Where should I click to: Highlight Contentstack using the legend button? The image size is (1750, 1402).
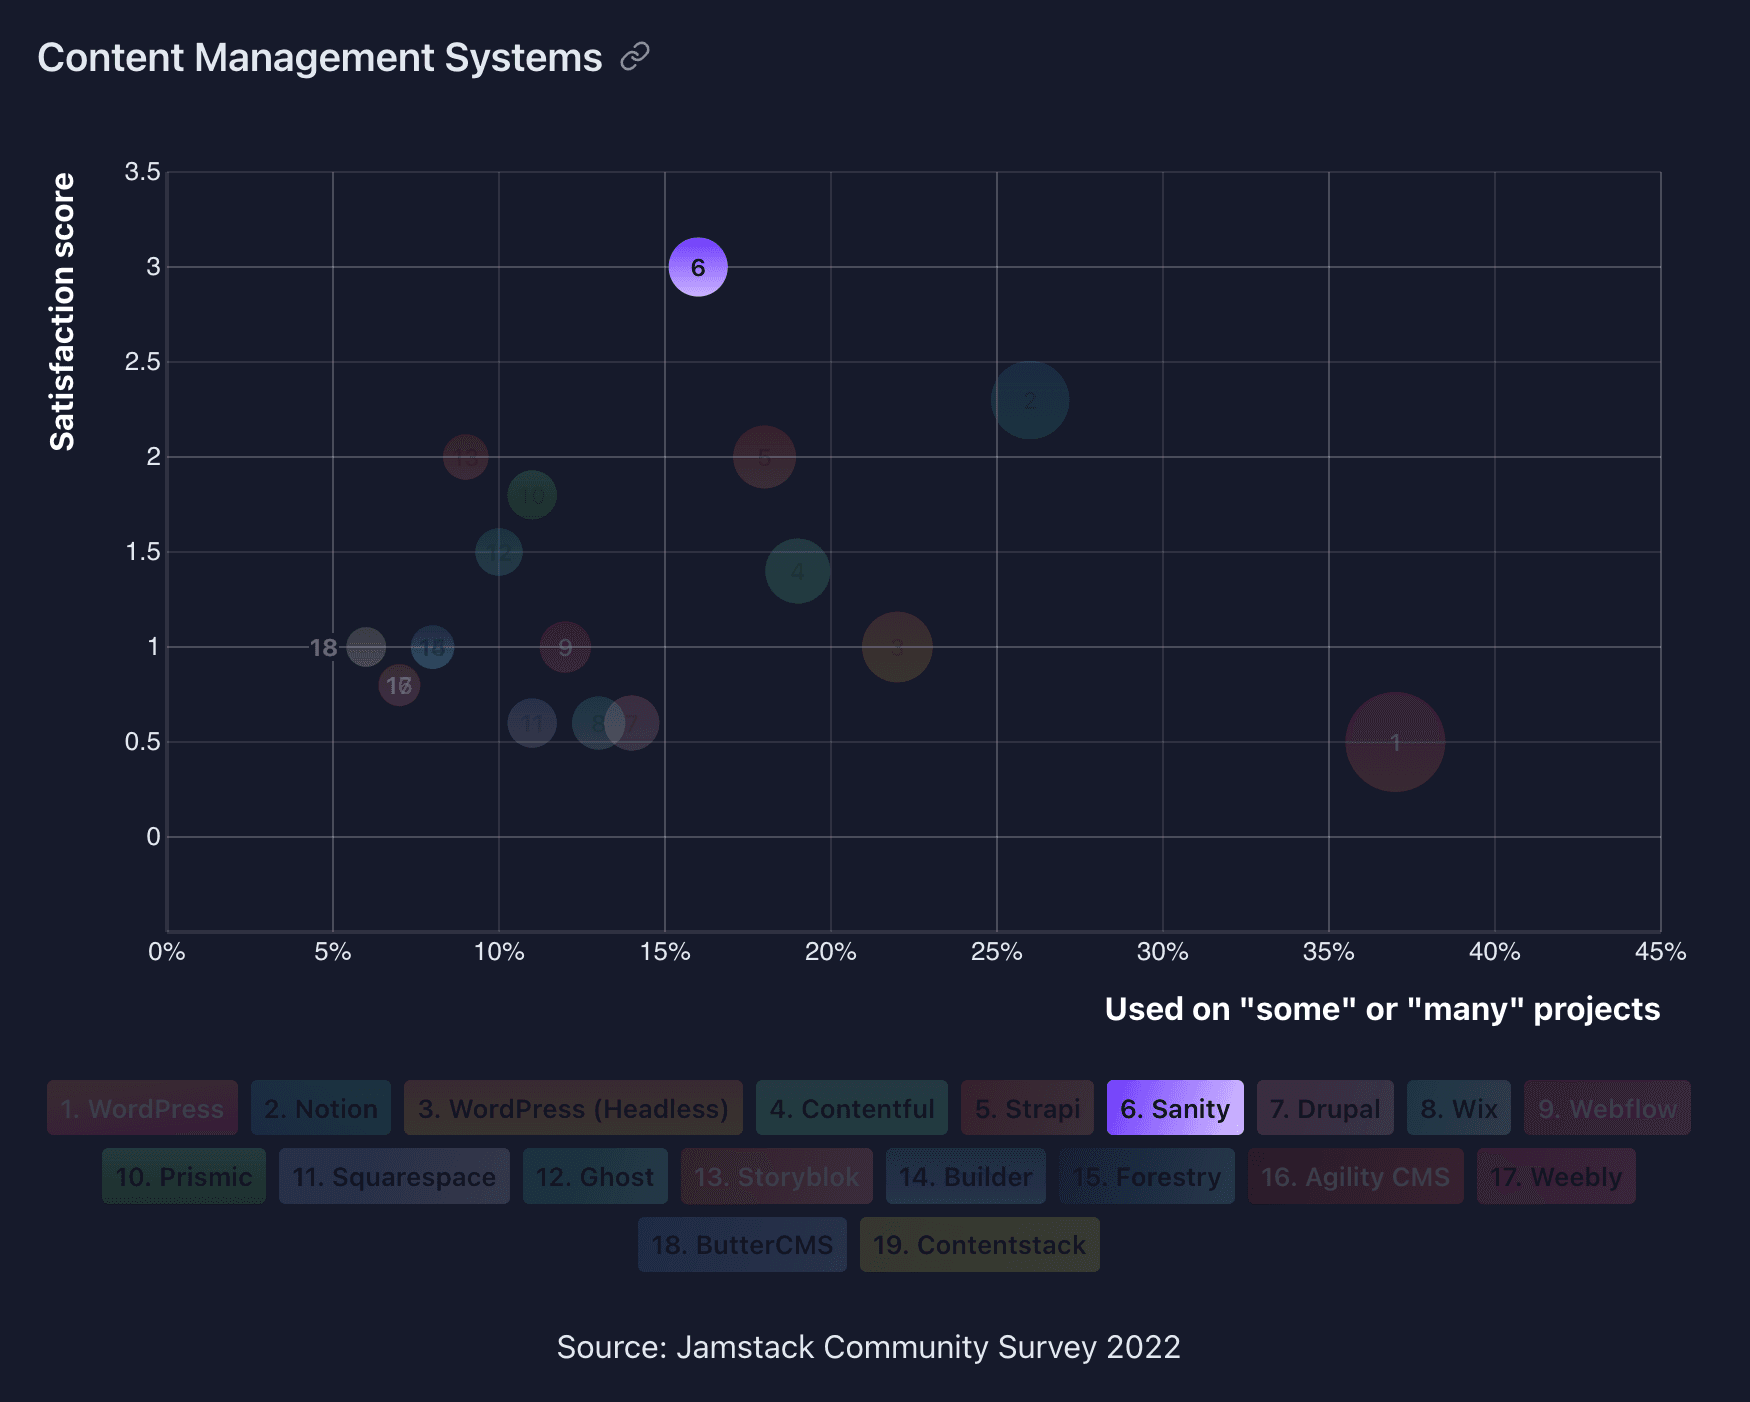click(x=980, y=1244)
